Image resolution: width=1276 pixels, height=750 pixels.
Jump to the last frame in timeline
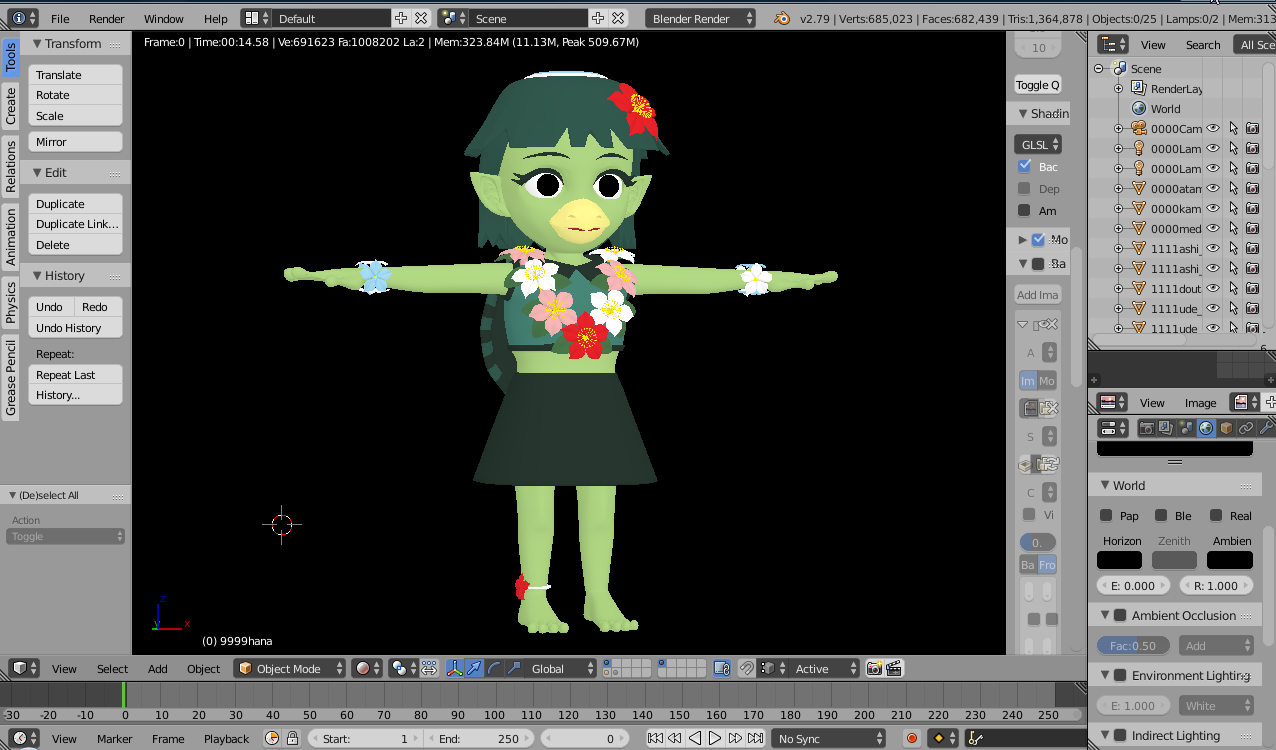pyautogui.click(x=754, y=739)
